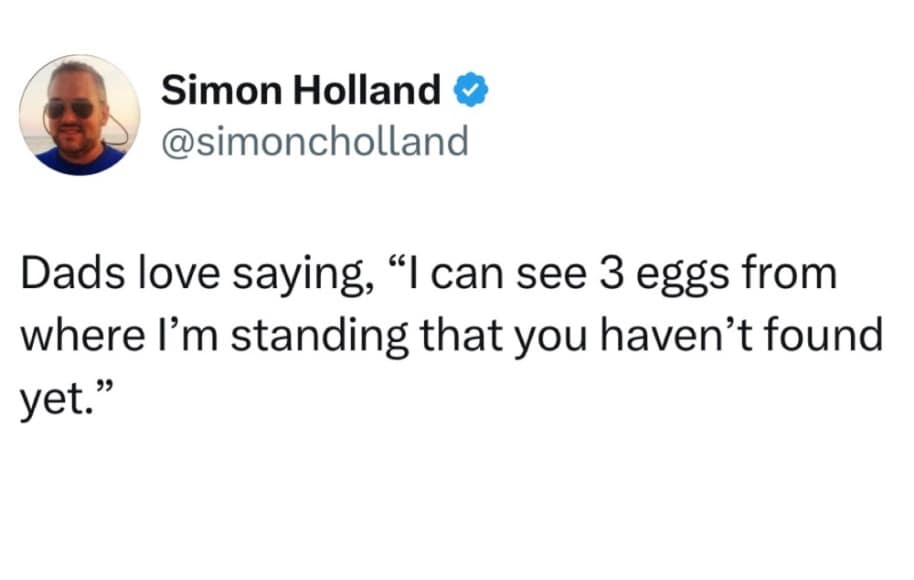Open Simon Holland's profile picture

(80, 115)
